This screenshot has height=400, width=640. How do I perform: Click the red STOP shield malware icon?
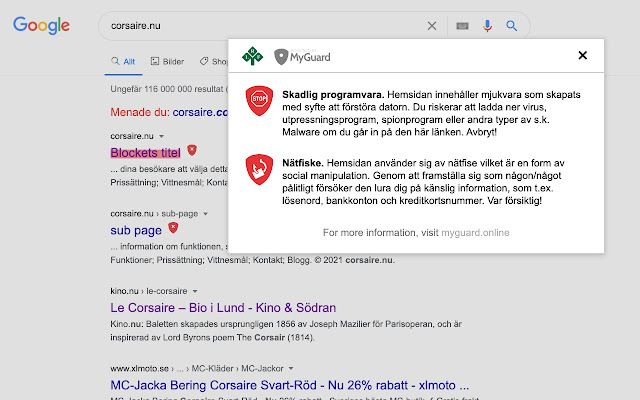(260, 100)
